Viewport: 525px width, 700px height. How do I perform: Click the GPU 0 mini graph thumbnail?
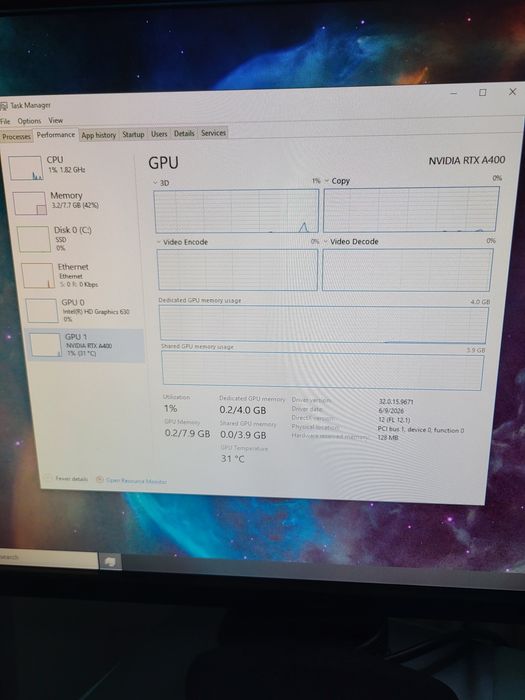[42, 311]
